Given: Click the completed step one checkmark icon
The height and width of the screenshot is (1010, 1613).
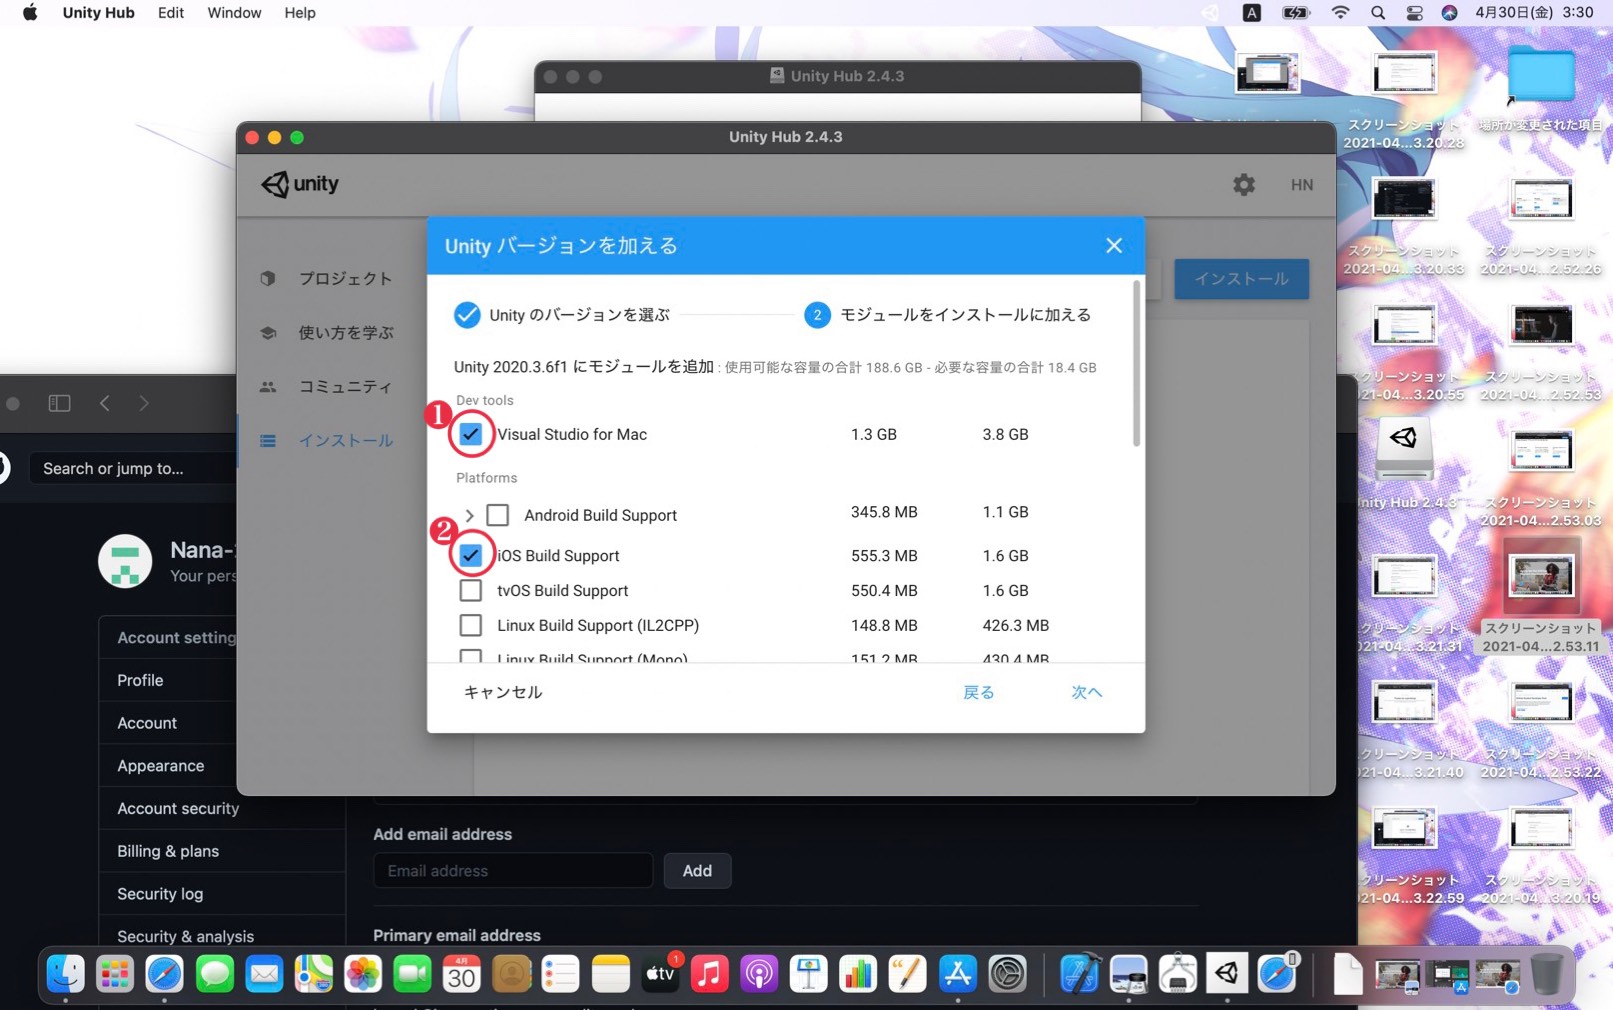Looking at the screenshot, I should click(467, 315).
